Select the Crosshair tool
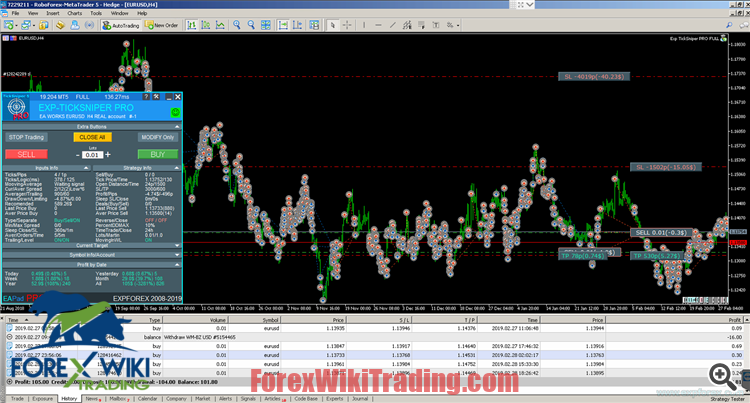Image resolution: width=750 pixels, height=403 pixels. tap(347, 25)
